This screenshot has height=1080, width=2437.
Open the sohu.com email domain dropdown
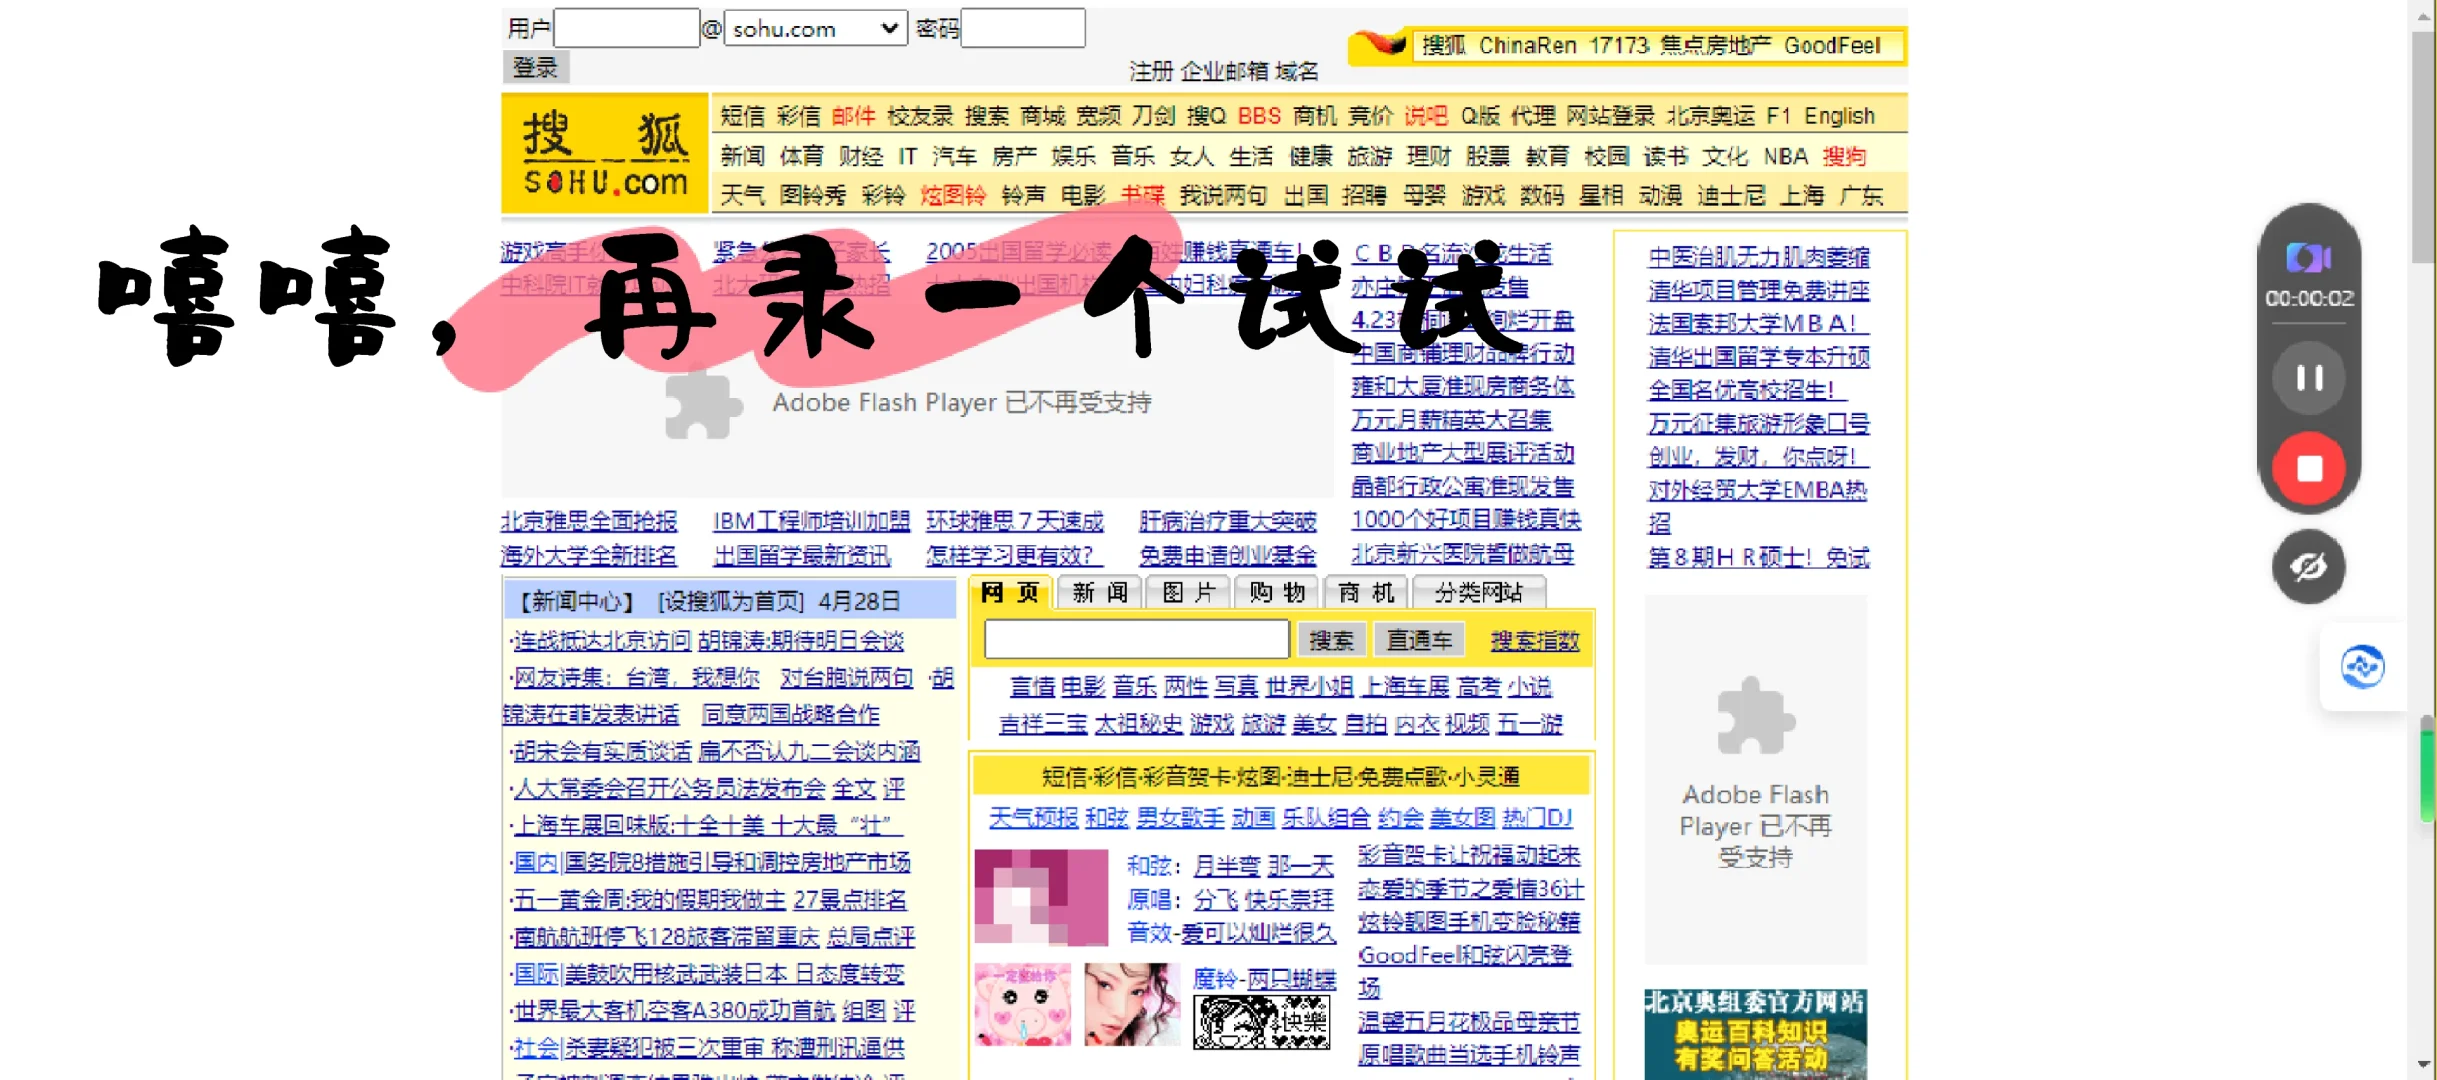coord(886,28)
